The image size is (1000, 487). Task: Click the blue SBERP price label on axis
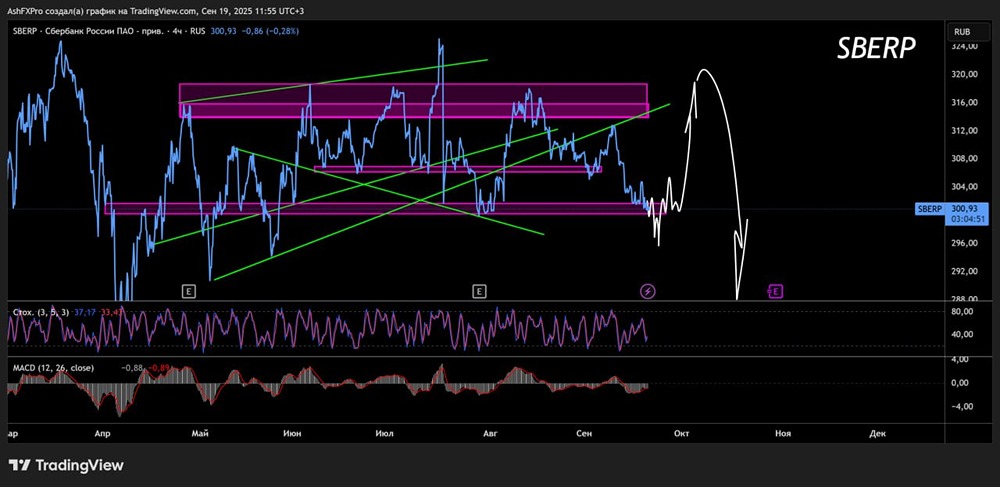coord(929,208)
